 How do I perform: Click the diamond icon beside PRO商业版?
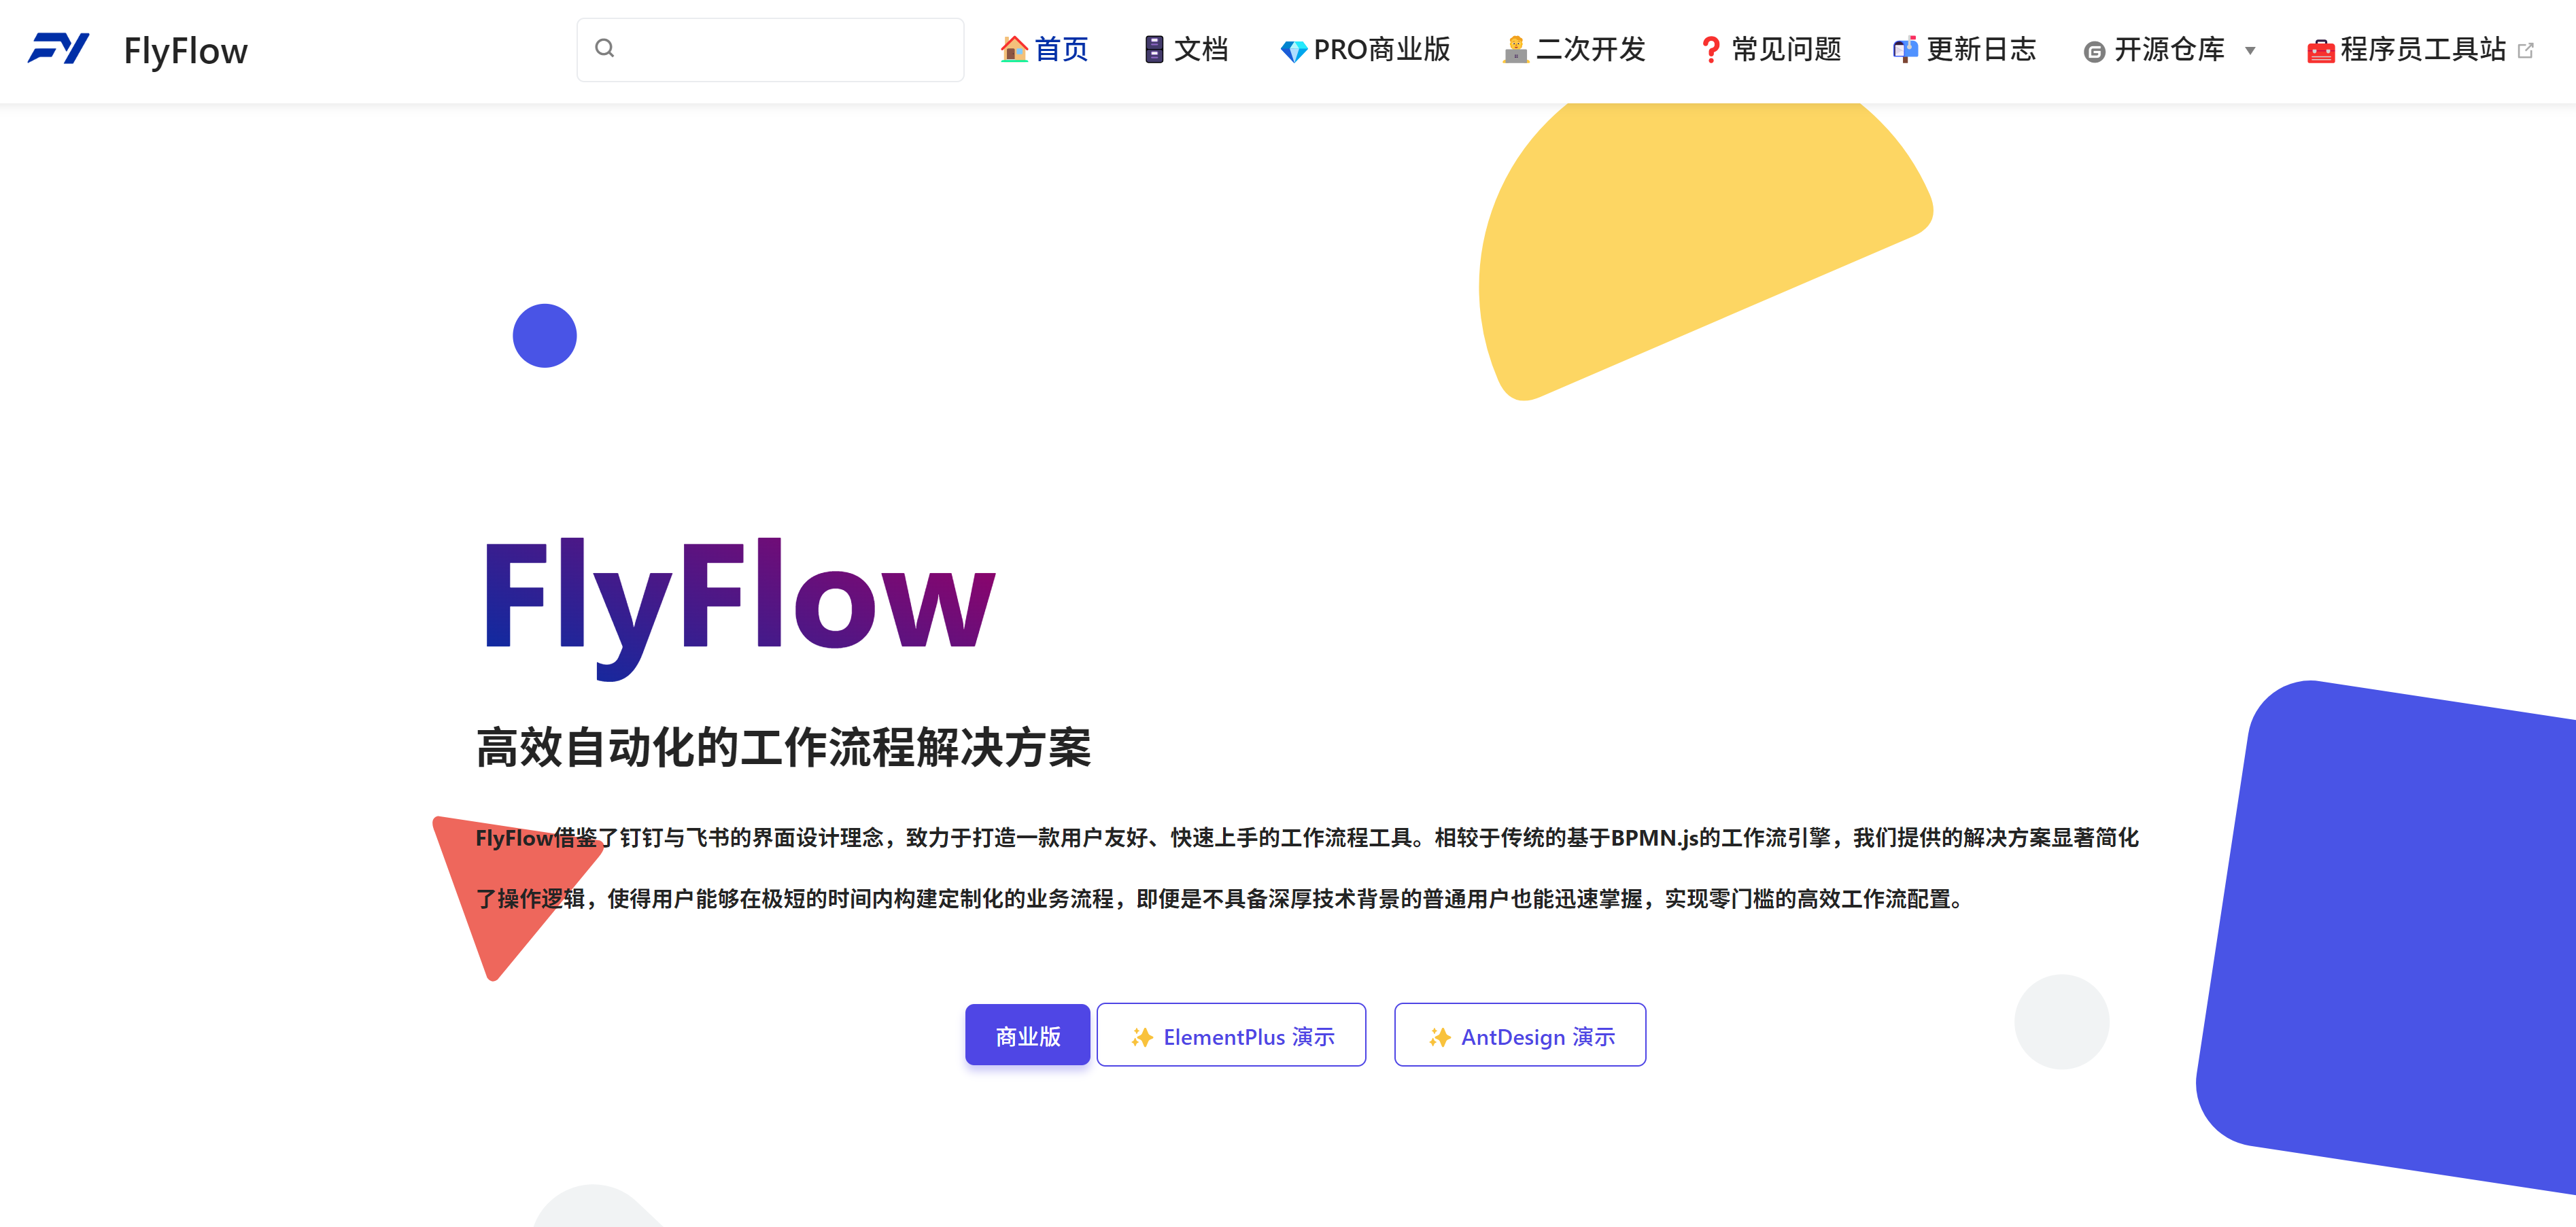[x=1294, y=51]
